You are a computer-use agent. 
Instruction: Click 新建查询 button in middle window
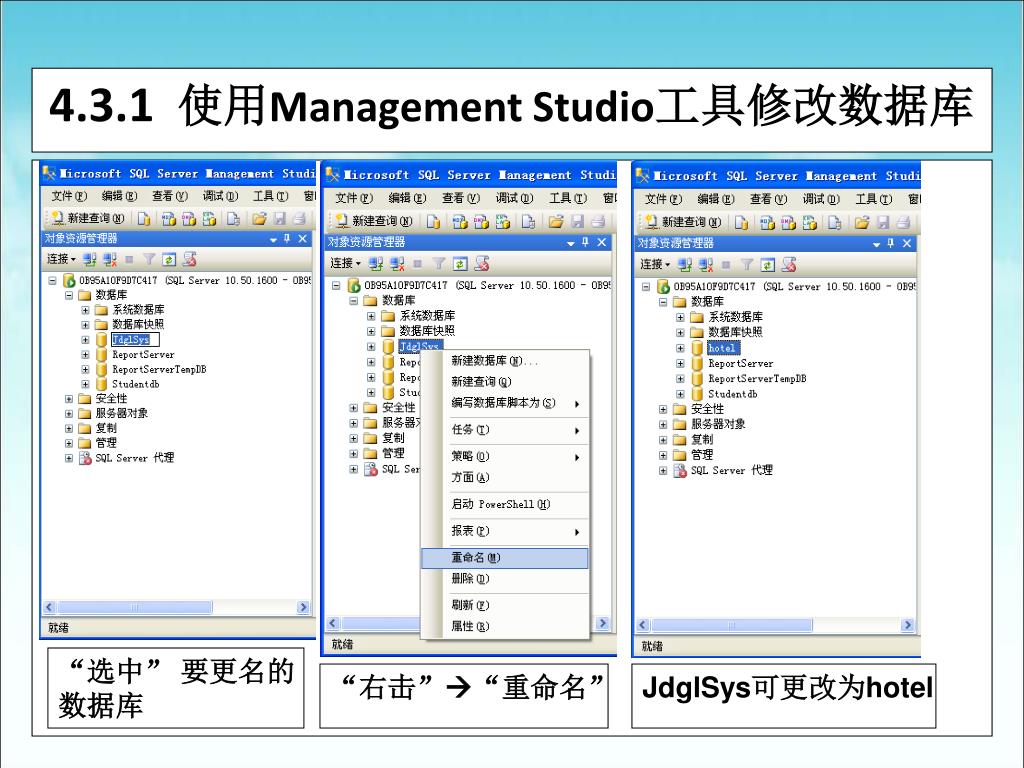374,221
